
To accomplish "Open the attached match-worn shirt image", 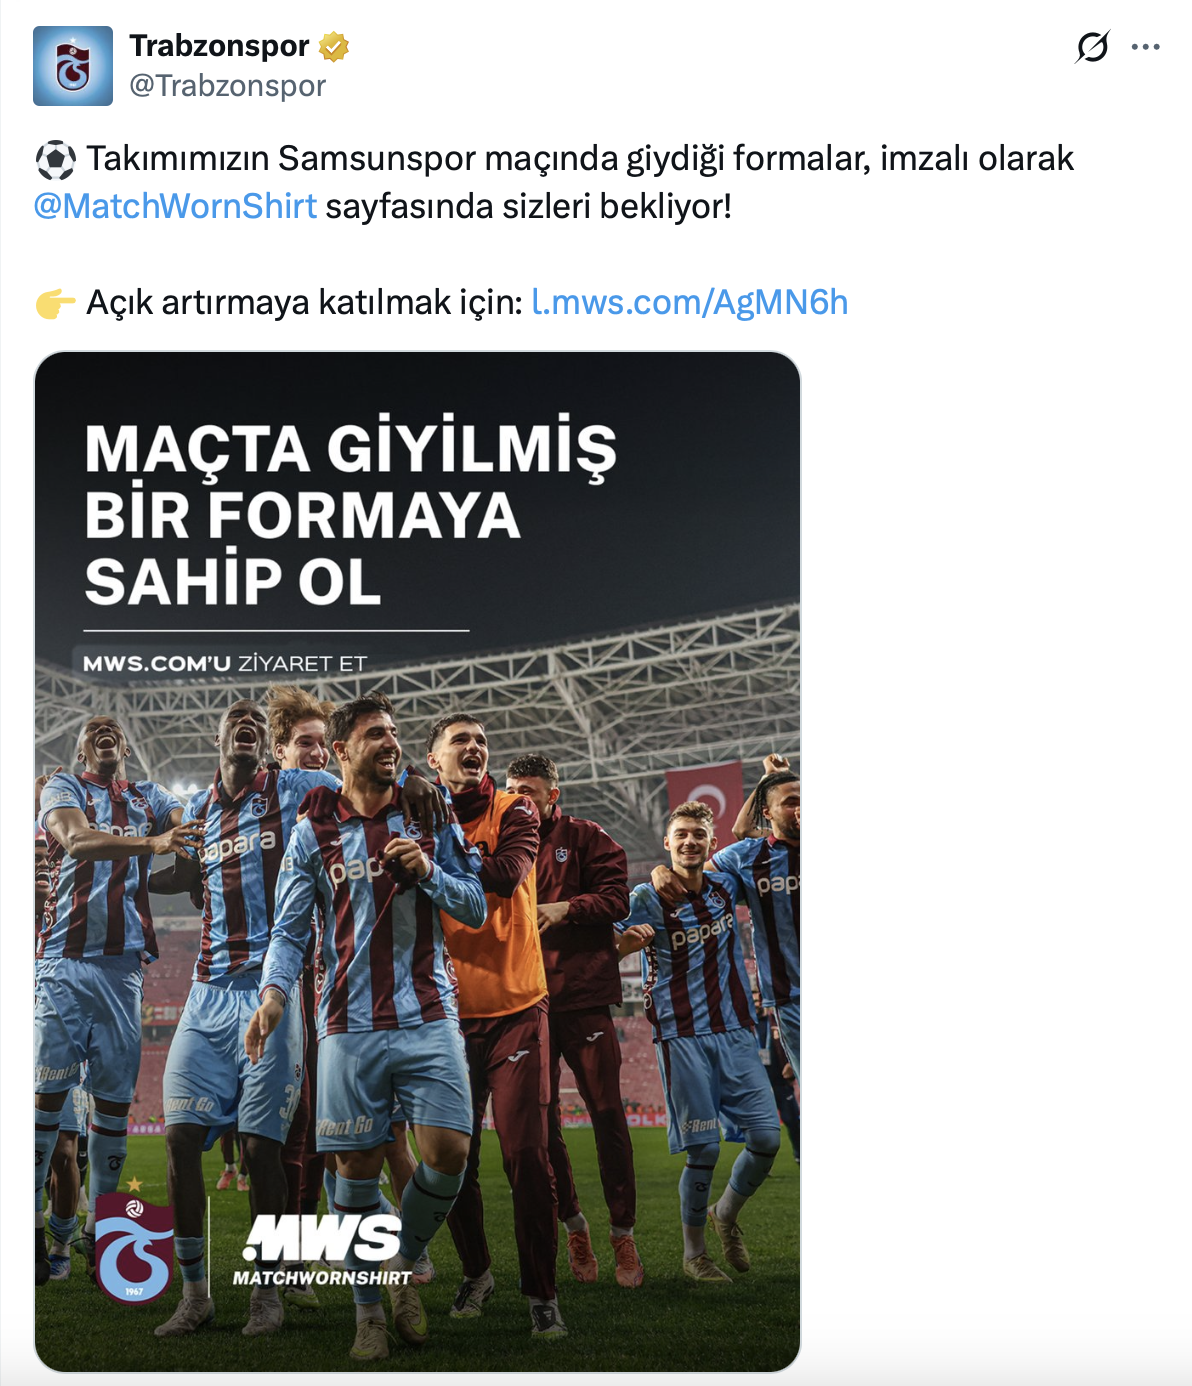I will pos(417,861).
